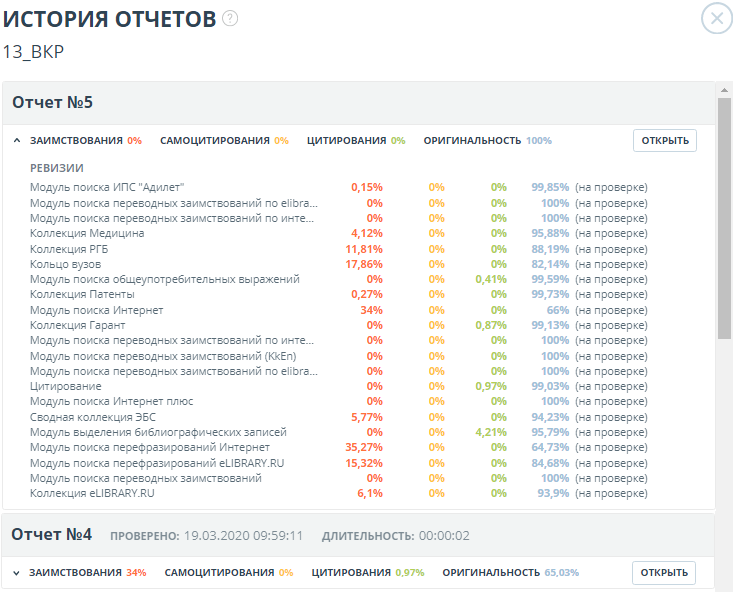The height and width of the screenshot is (592, 737).
Task: Close the report history dialog
Action: [x=716, y=19]
